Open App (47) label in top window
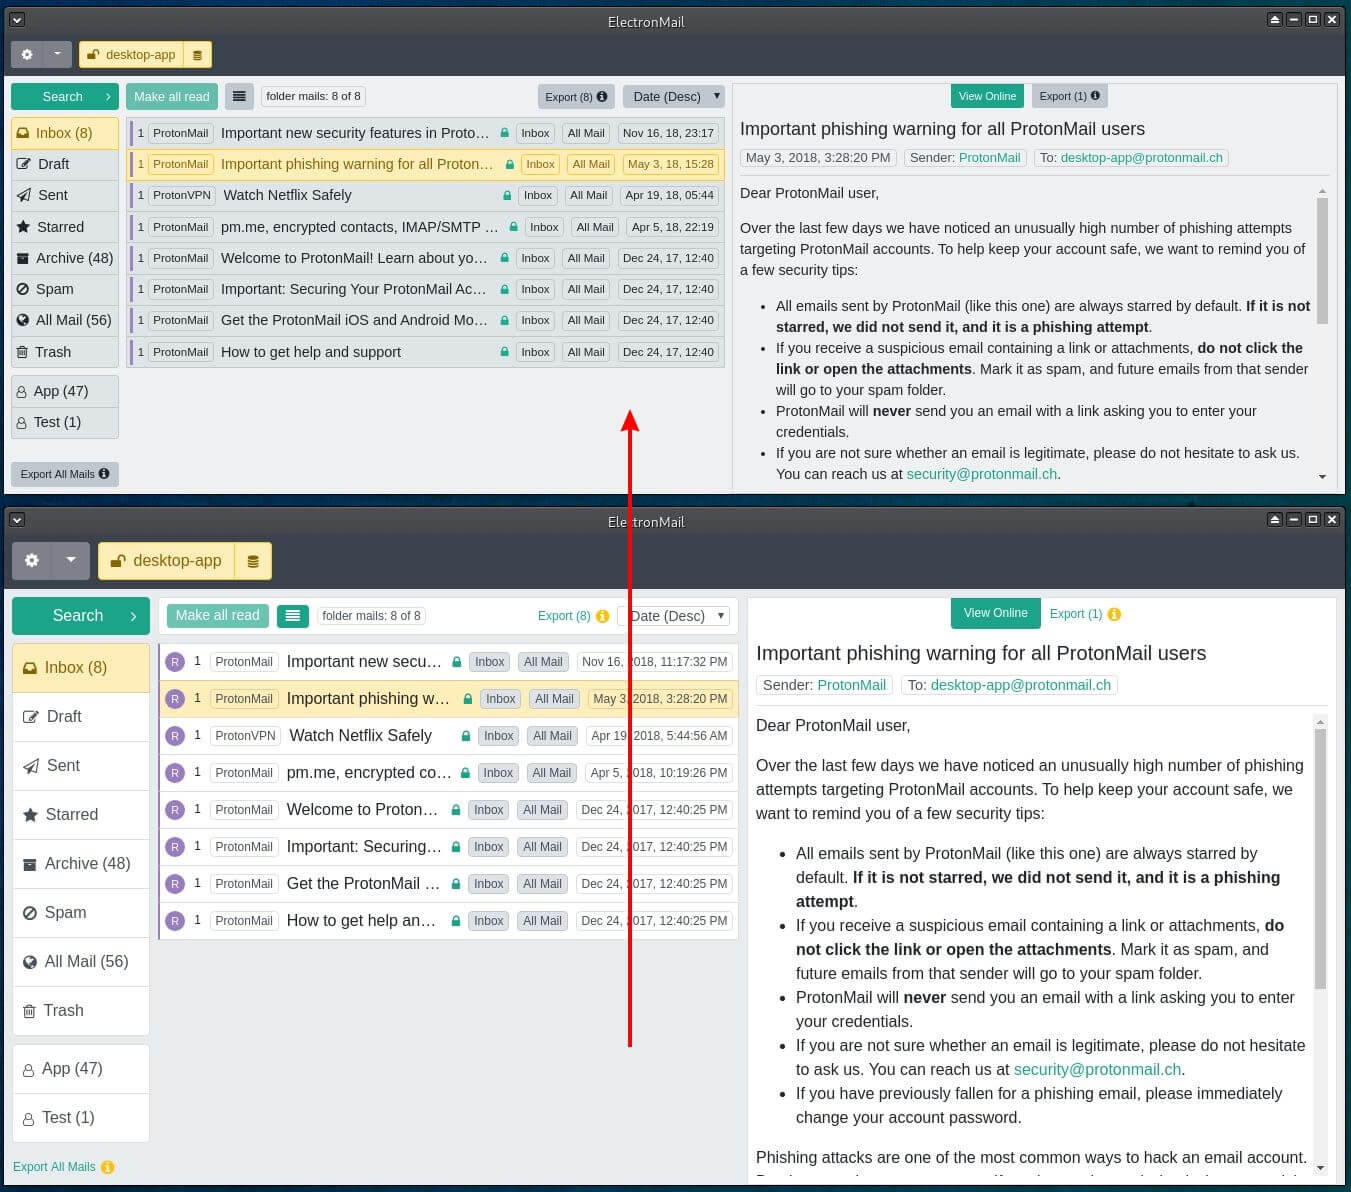Screen dimensions: 1351x1192 pyautogui.click(x=65, y=391)
